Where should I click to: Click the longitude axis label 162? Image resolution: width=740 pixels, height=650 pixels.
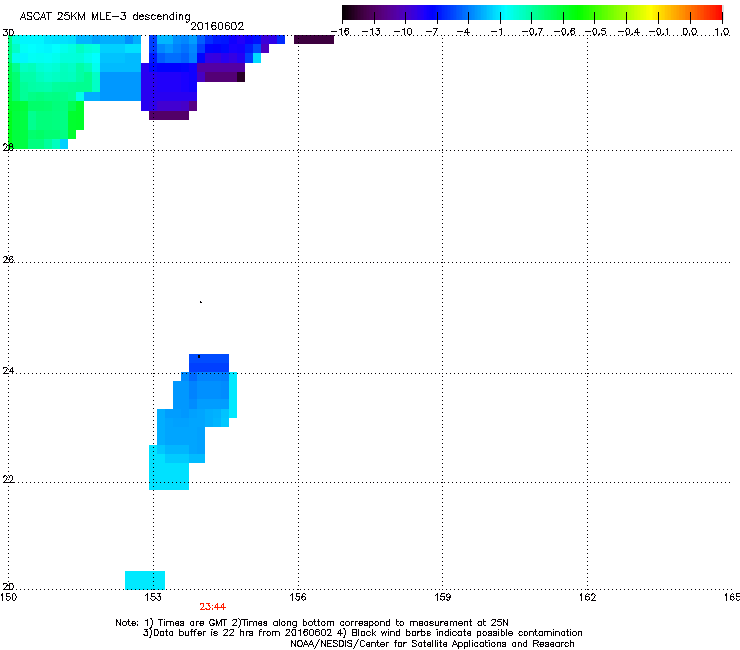click(587, 597)
